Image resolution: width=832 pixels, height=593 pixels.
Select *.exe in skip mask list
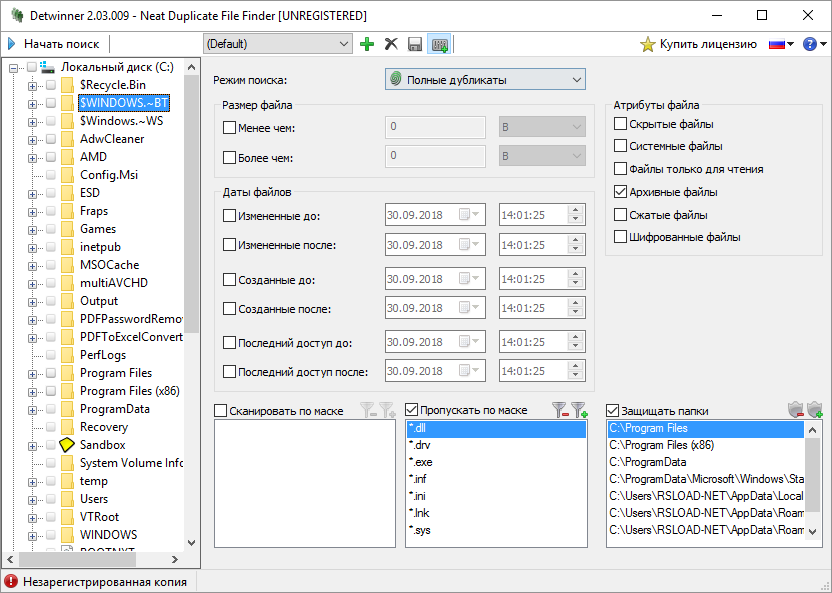pos(496,462)
